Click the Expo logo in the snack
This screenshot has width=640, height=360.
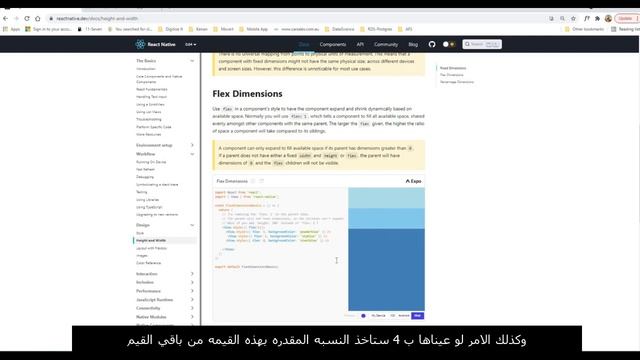pyautogui.click(x=413, y=181)
